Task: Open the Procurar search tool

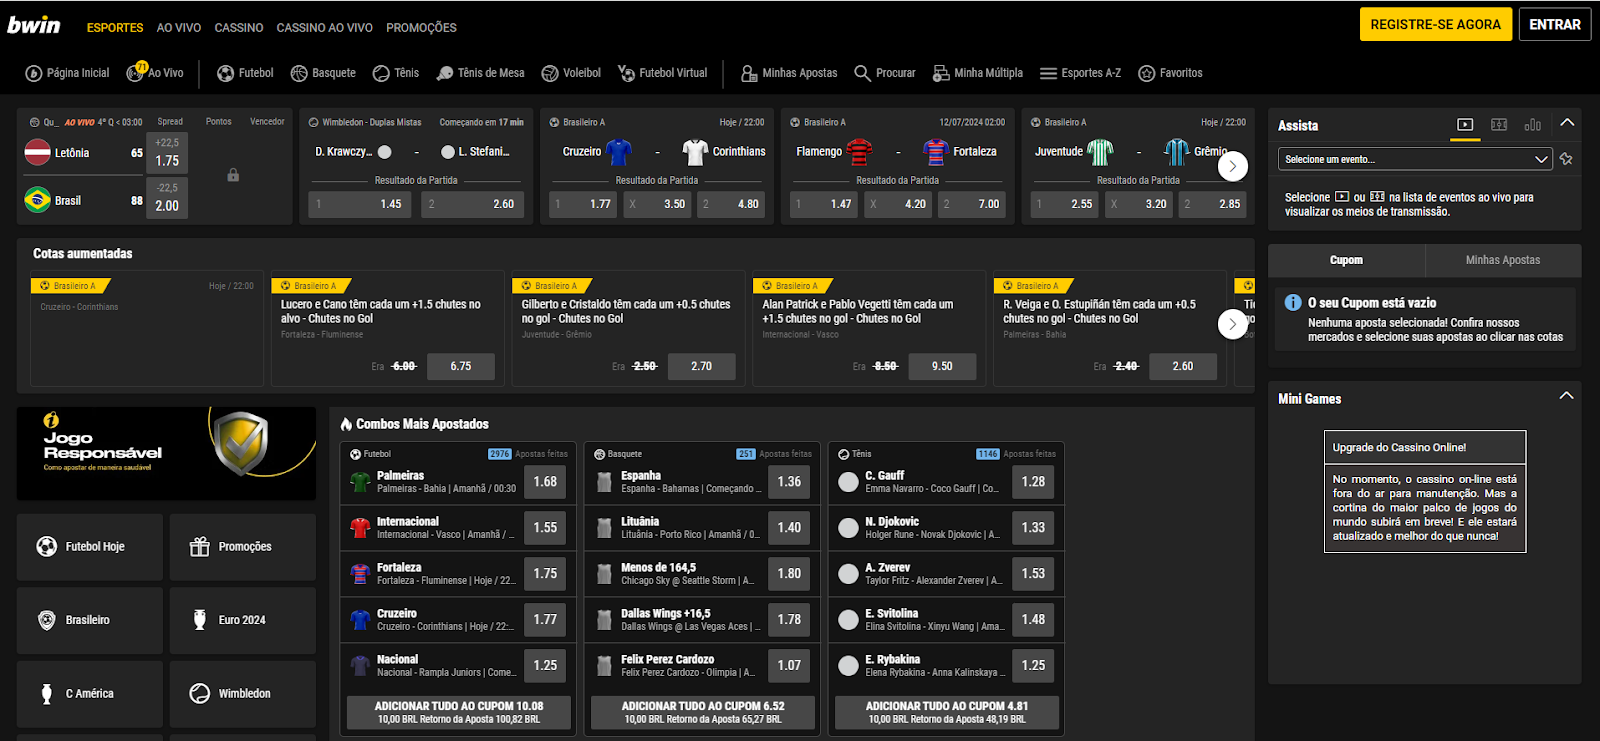Action: [x=885, y=73]
